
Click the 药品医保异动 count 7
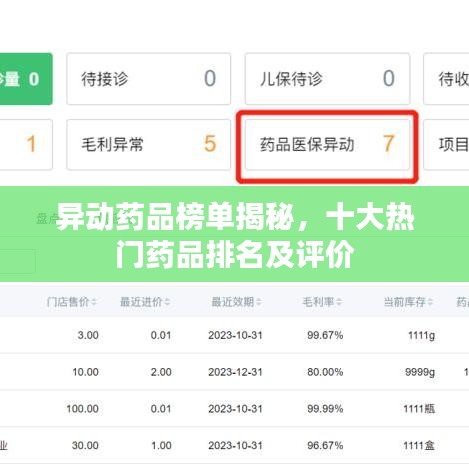389,144
